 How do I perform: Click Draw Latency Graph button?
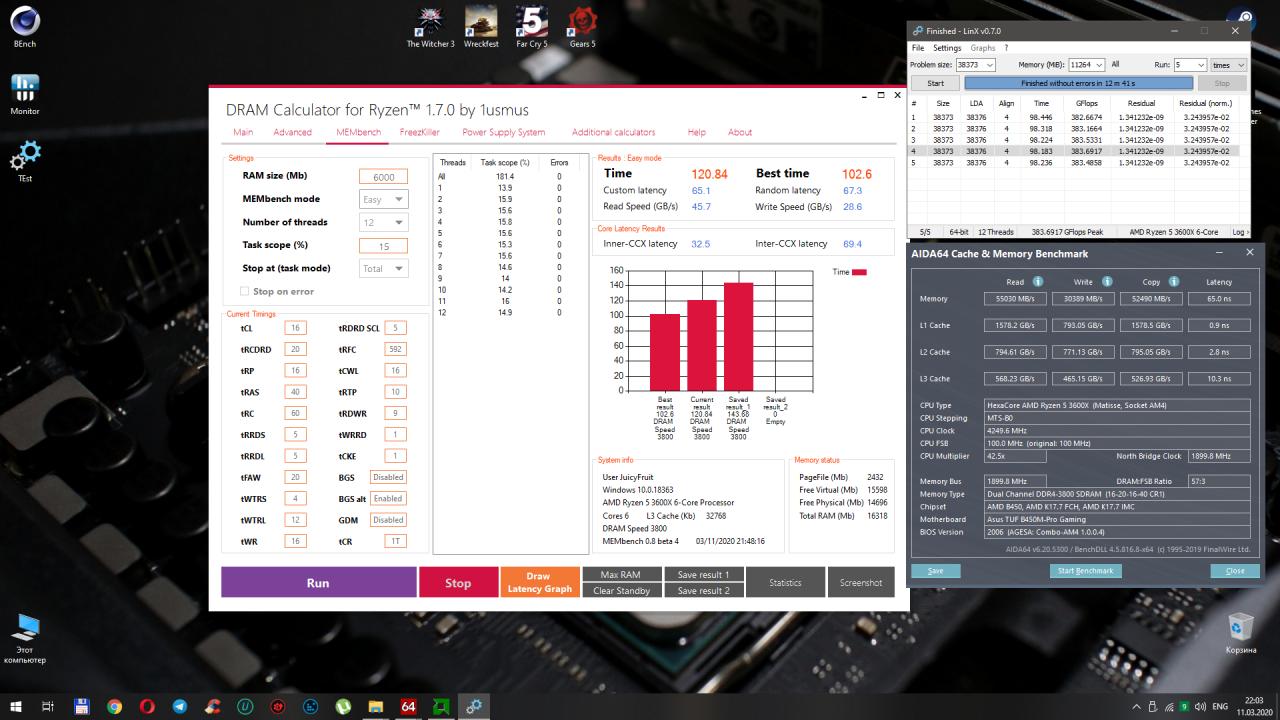[540, 583]
